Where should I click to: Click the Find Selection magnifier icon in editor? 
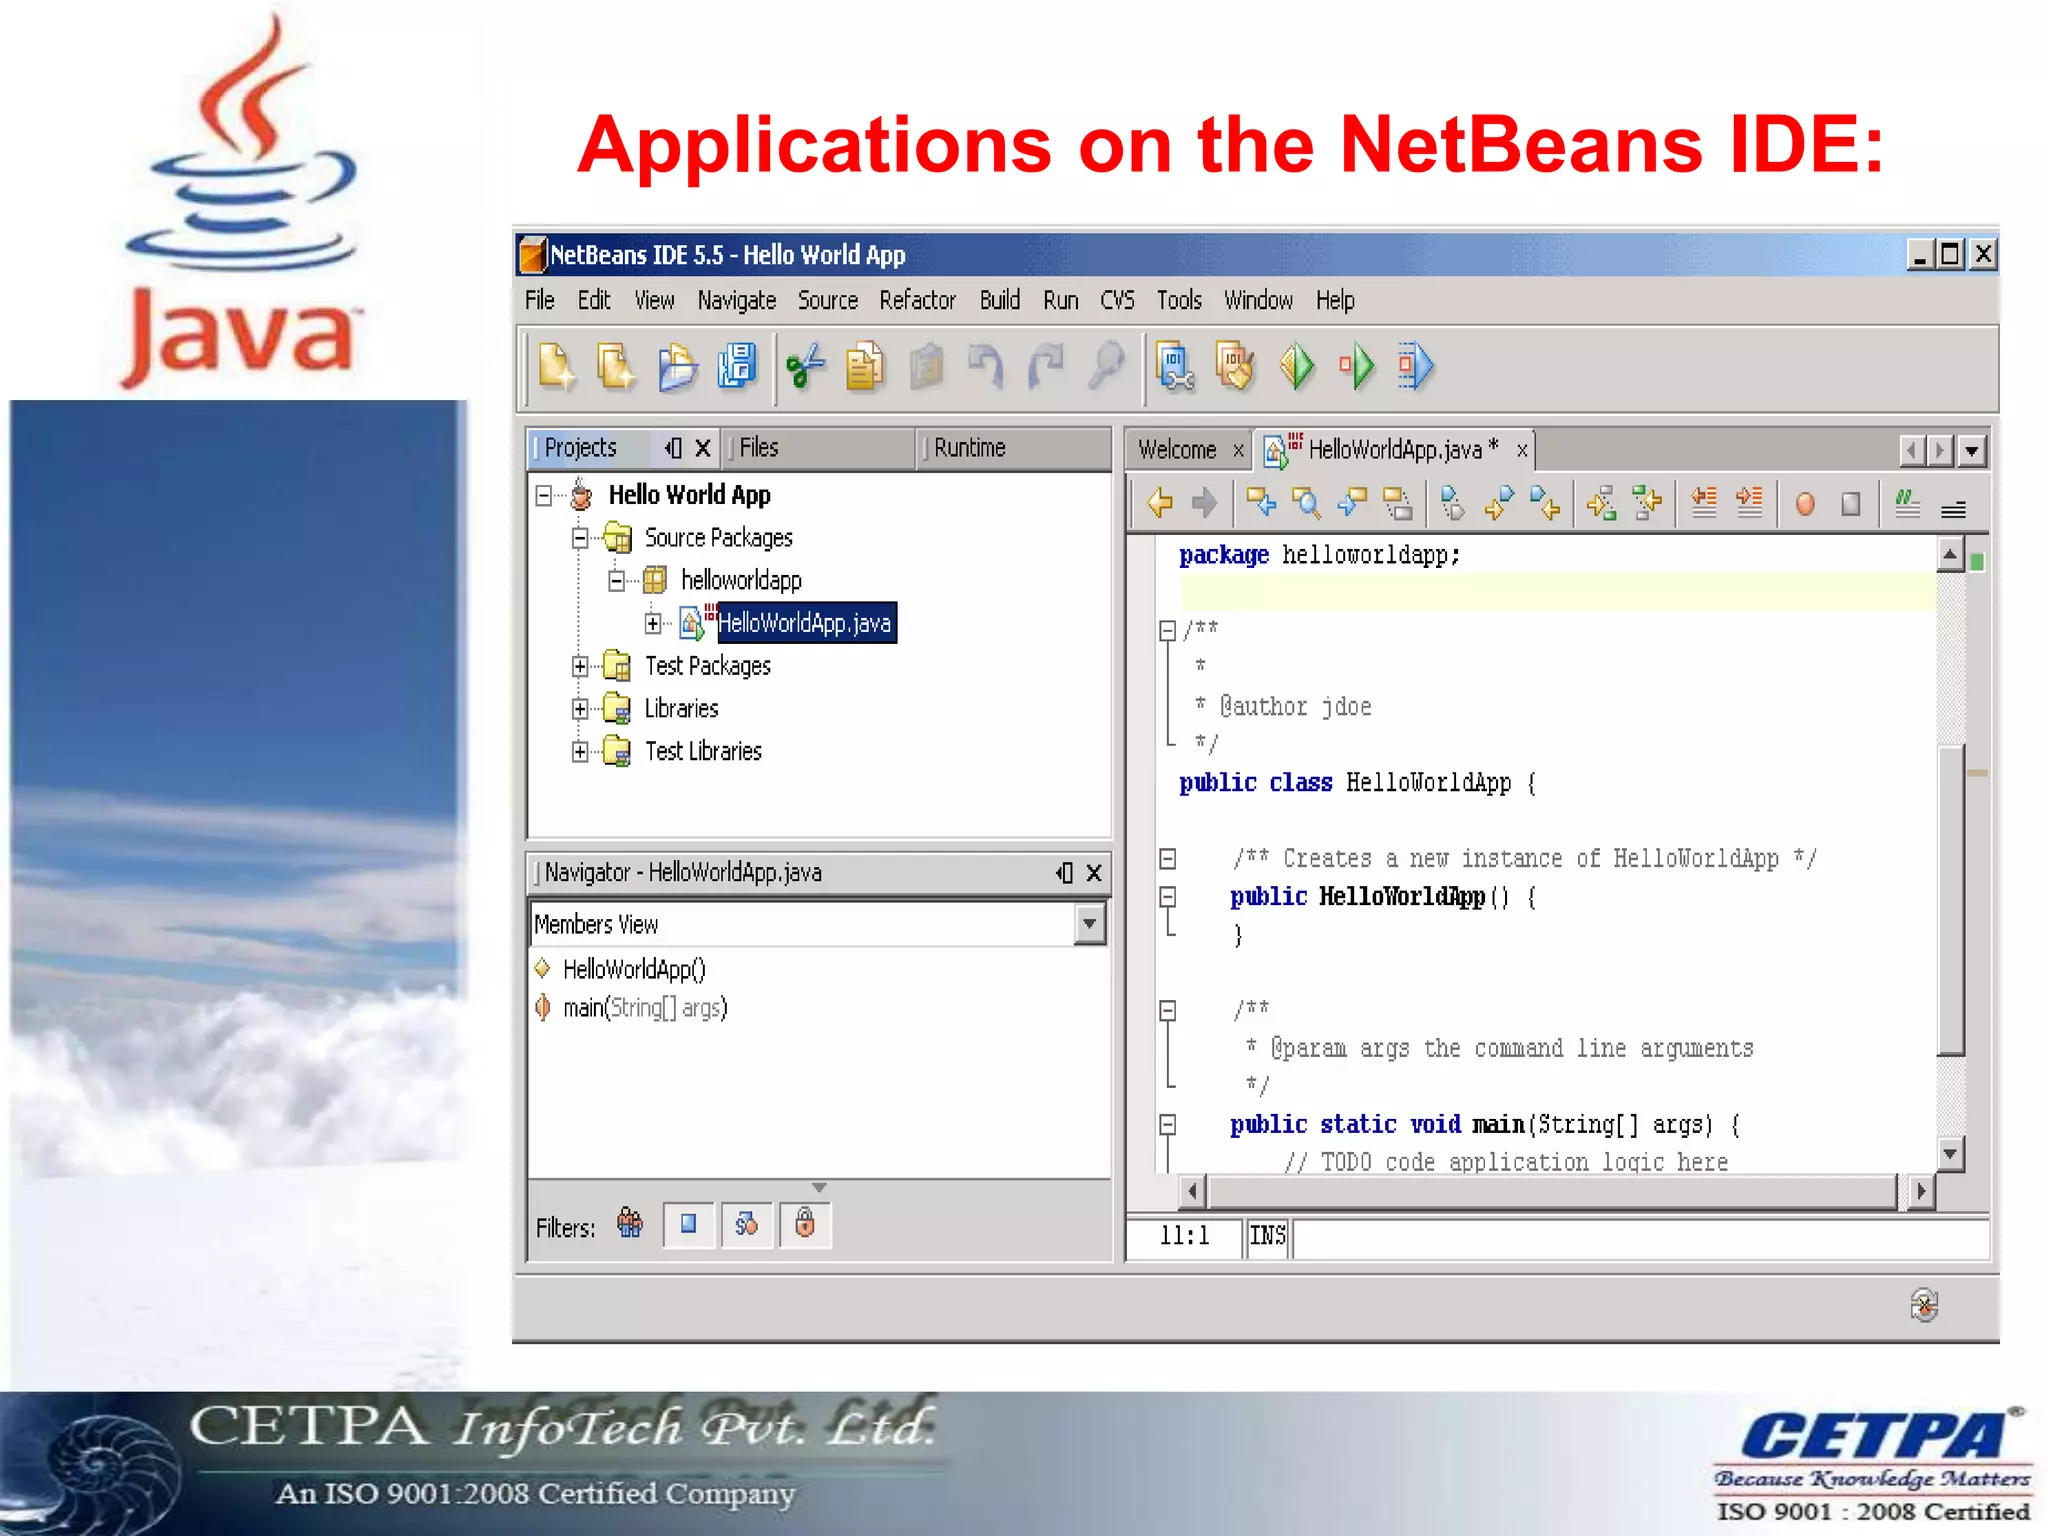point(1306,503)
